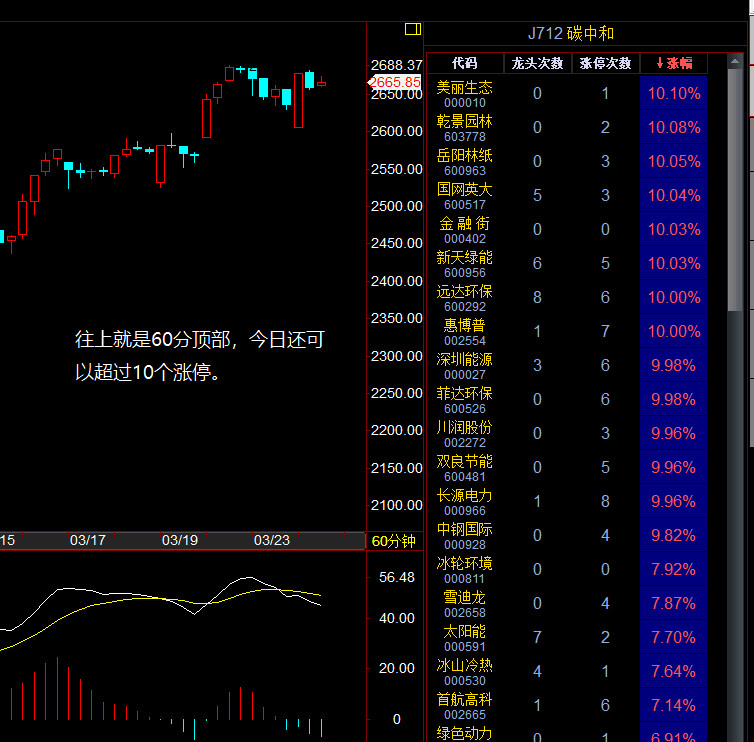Screen dimensions: 754x742
Task: Click the 7.70% gain cell of 太阳能
Action: [674, 637]
